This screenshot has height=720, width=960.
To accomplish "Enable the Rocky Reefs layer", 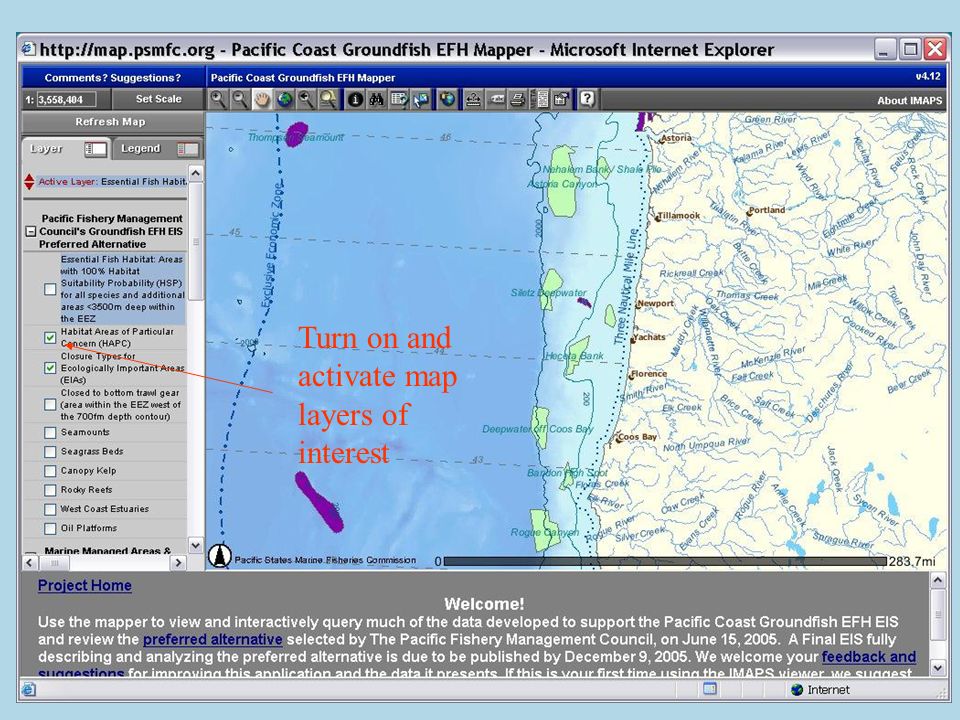I will 50,490.
